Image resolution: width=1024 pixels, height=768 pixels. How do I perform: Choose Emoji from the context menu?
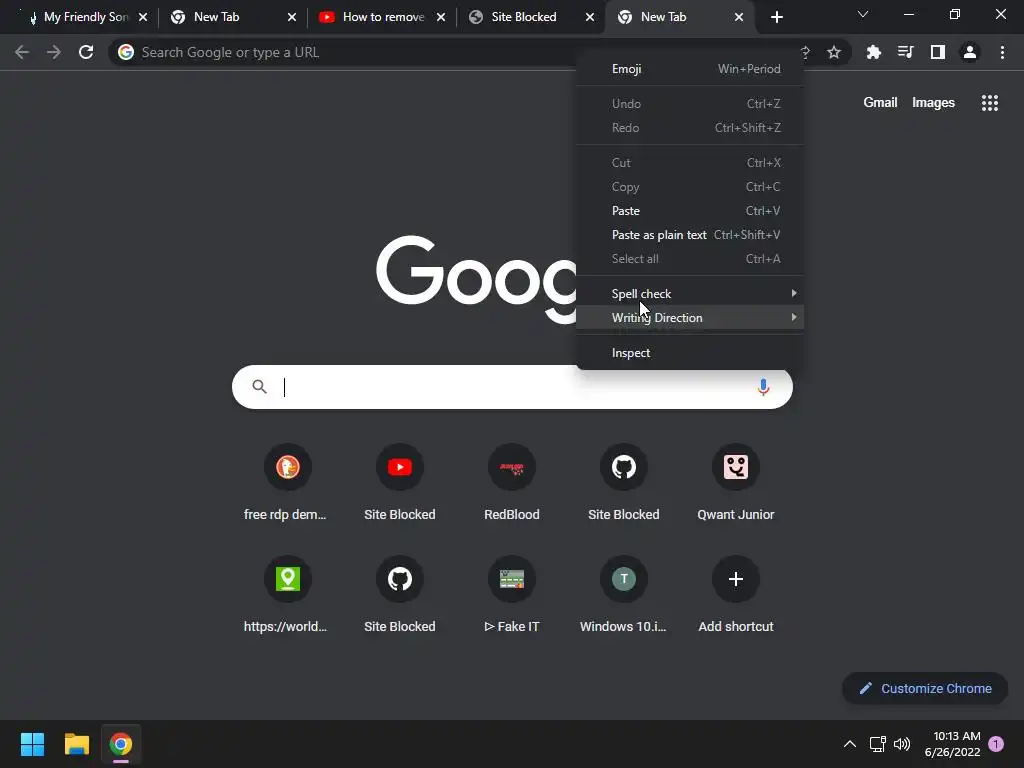(x=690, y=69)
